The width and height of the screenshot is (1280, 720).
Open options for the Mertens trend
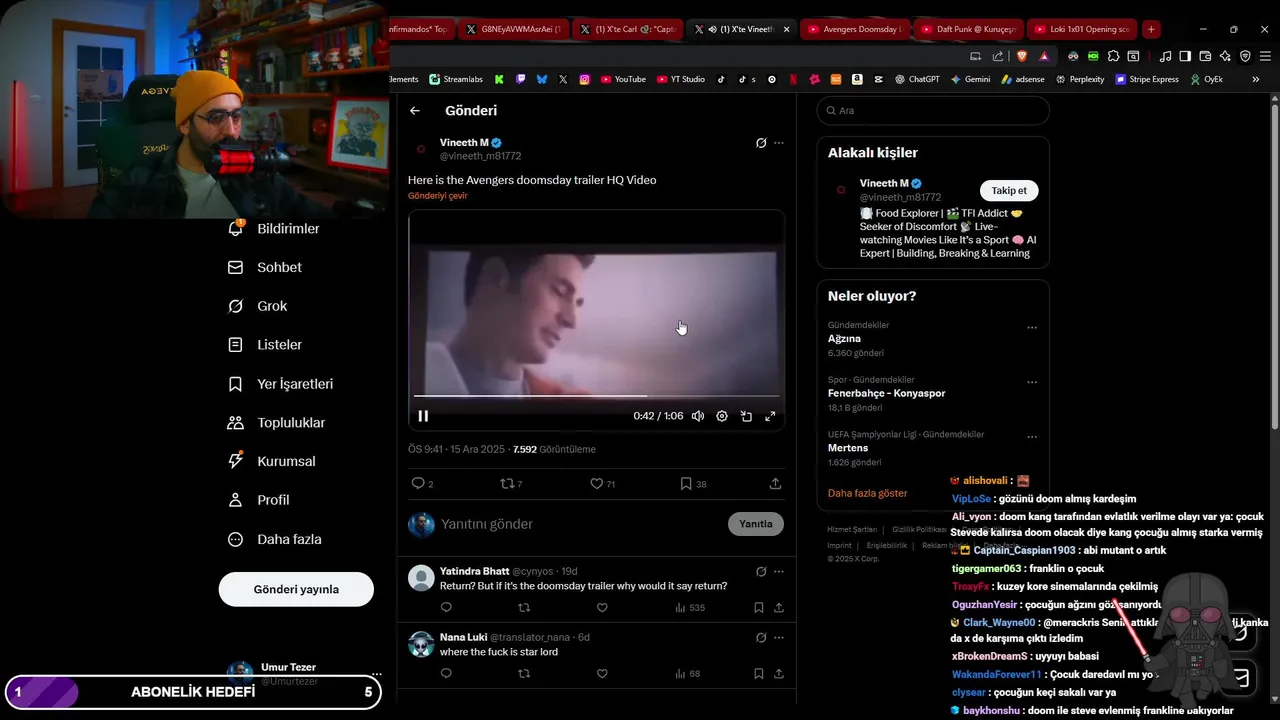click(x=1032, y=437)
